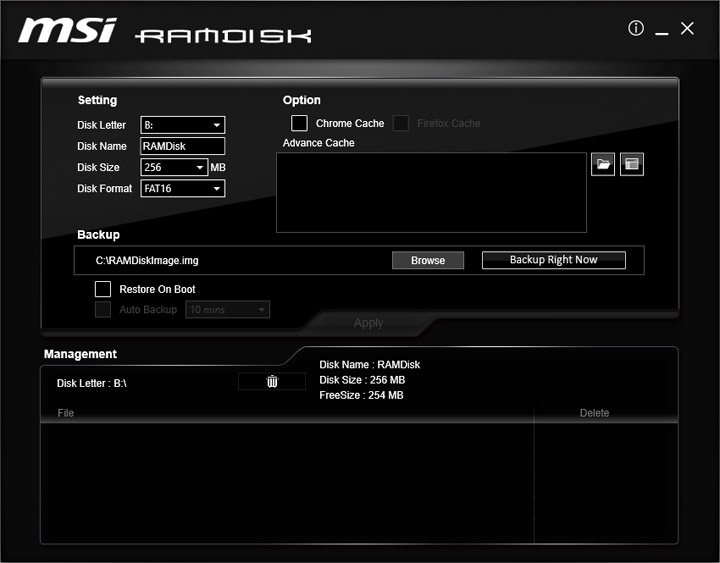Click the MSI logo
720x563 pixels.
pos(67,30)
